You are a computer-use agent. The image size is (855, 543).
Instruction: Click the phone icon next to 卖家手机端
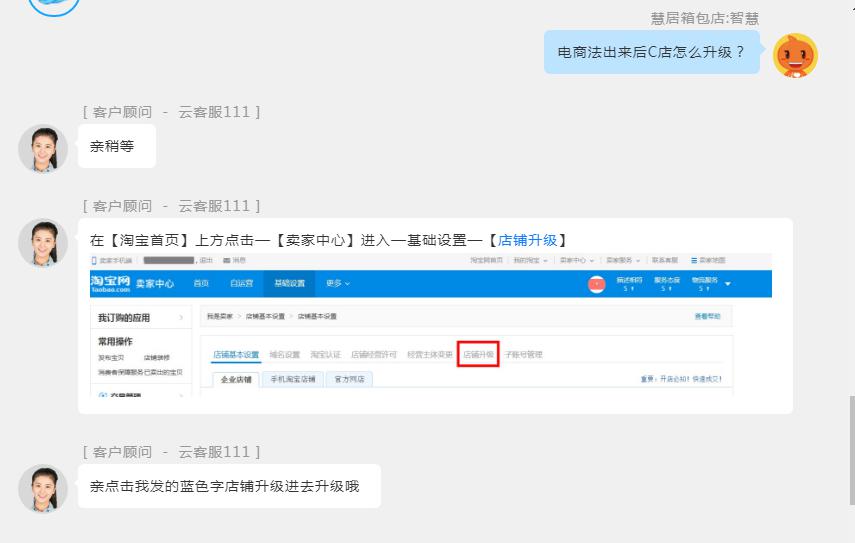[x=94, y=260]
